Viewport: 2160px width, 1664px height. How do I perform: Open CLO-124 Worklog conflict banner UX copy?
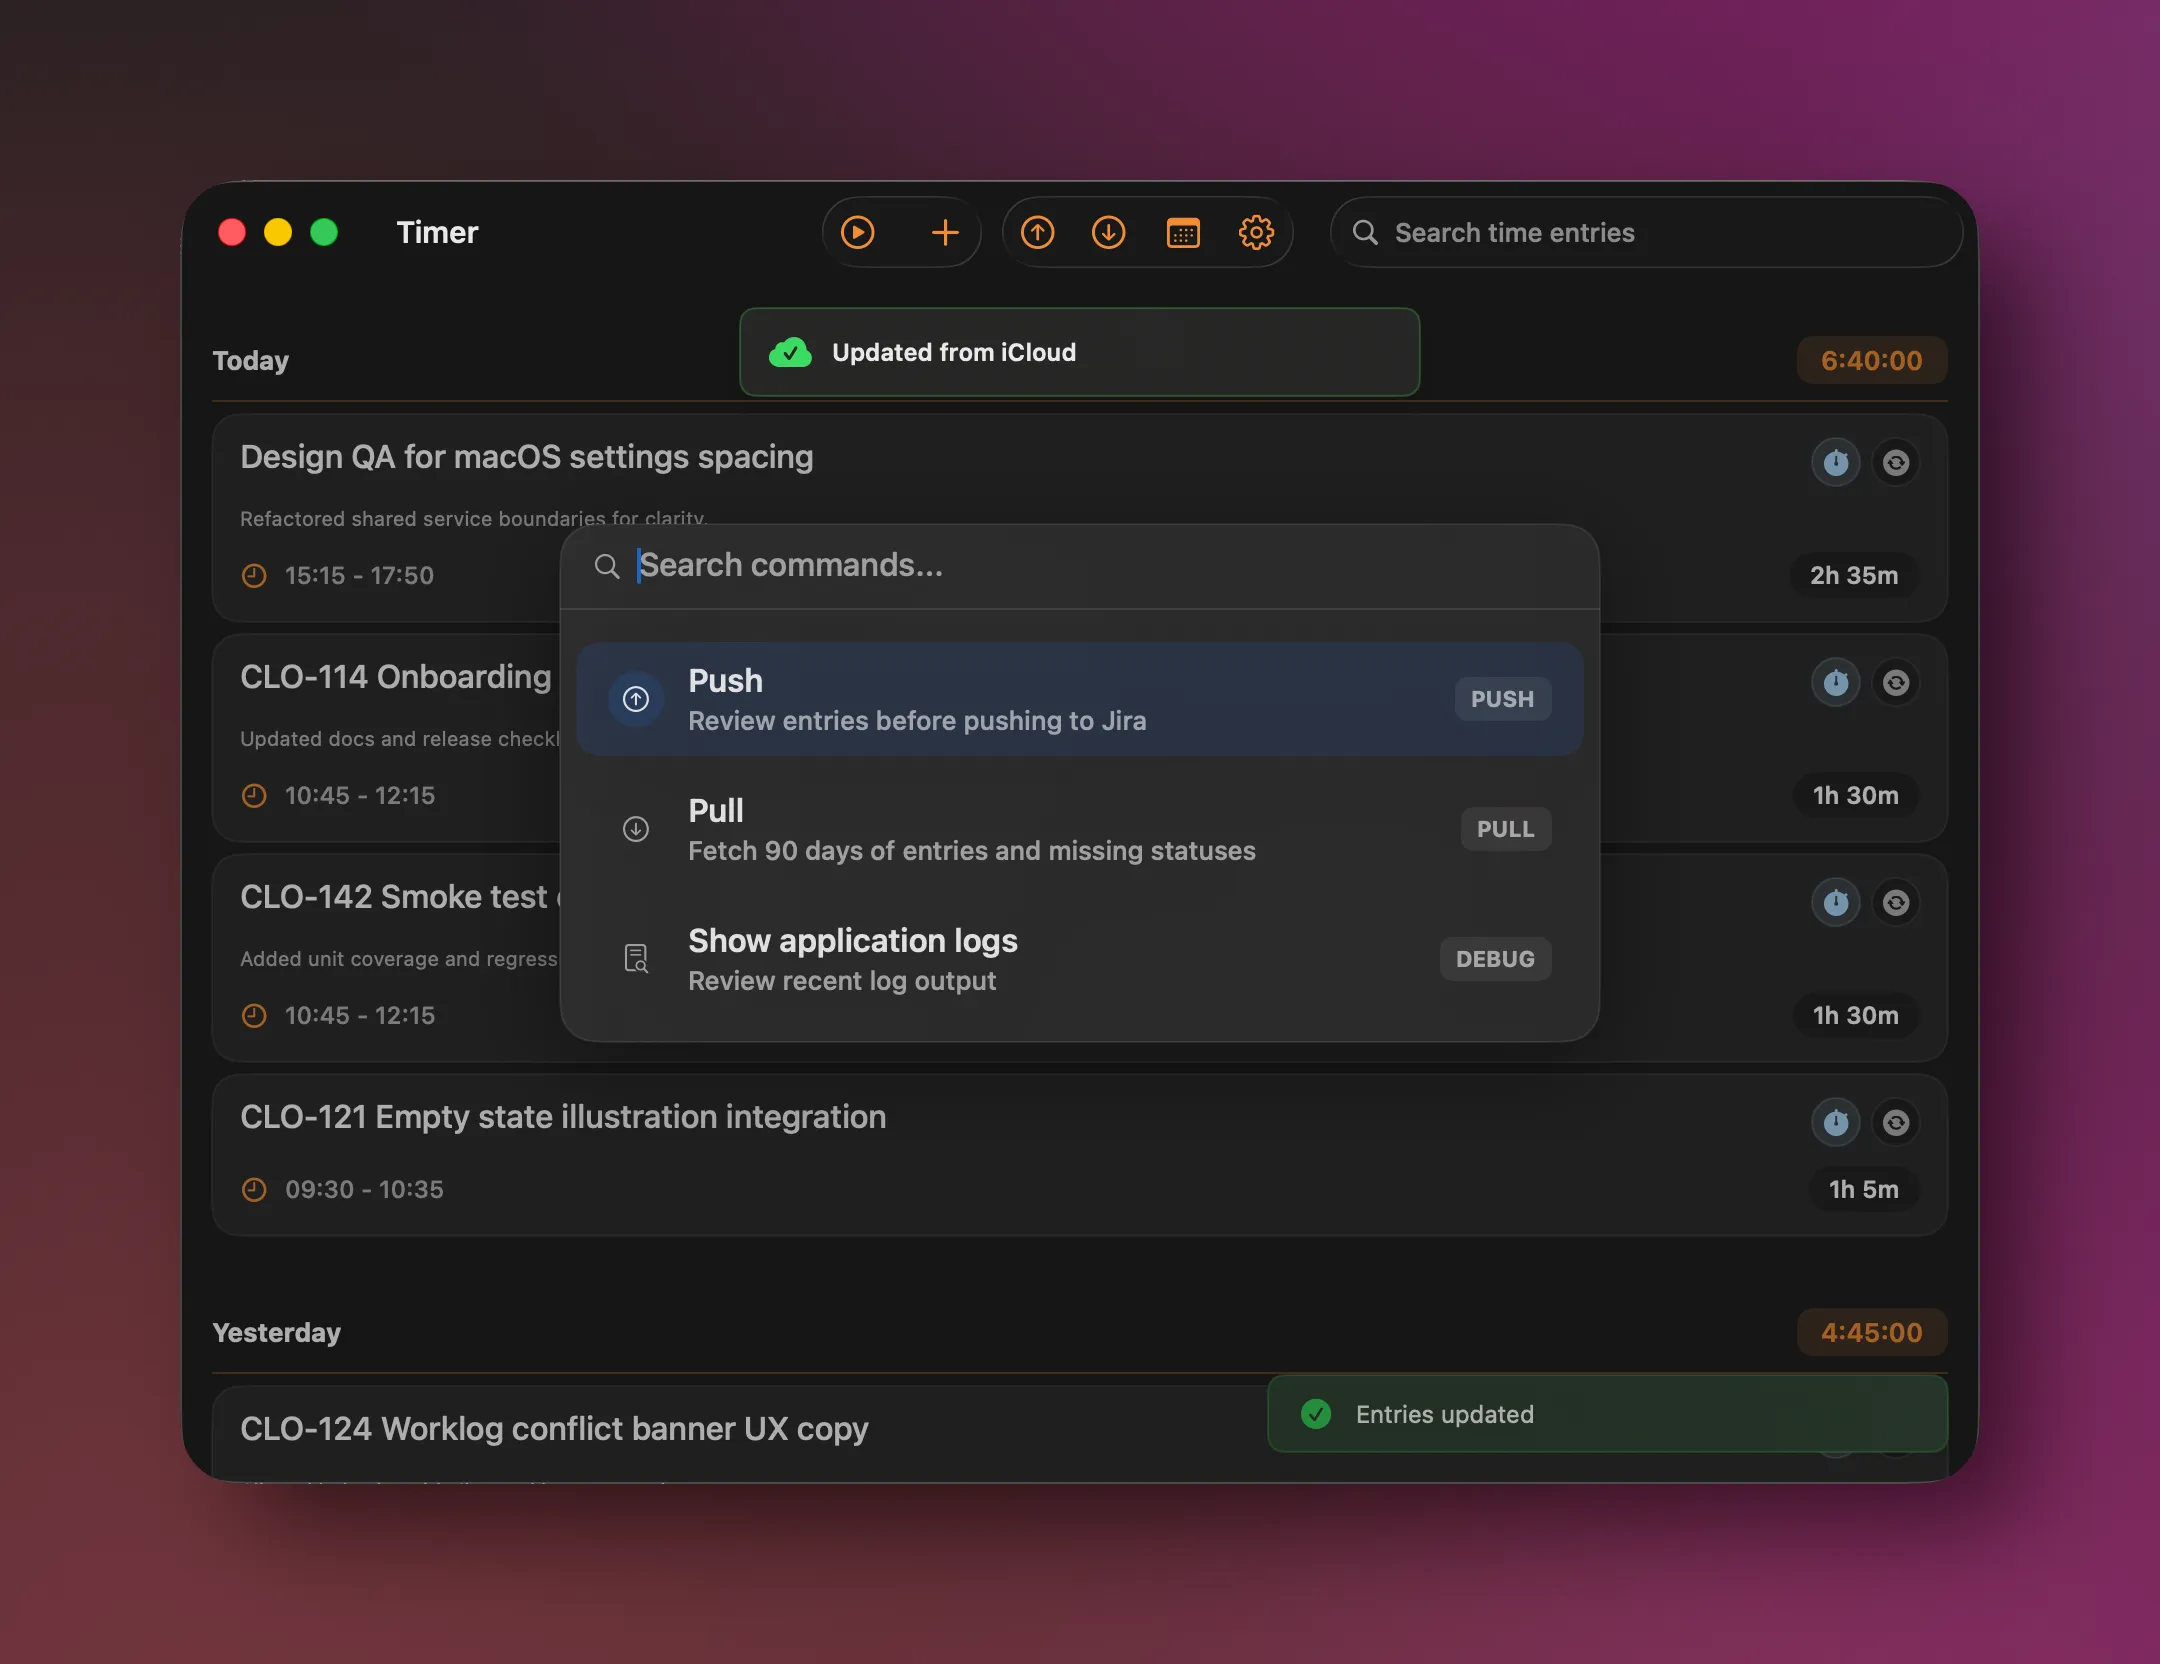554,1429
